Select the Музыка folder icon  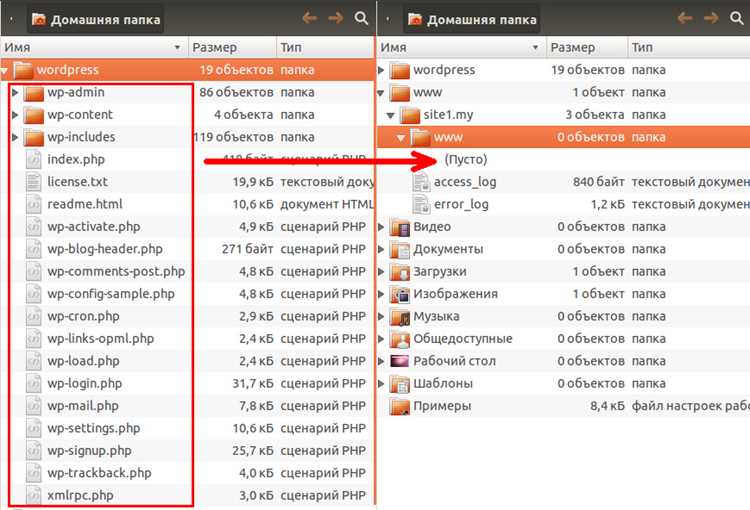coord(400,316)
